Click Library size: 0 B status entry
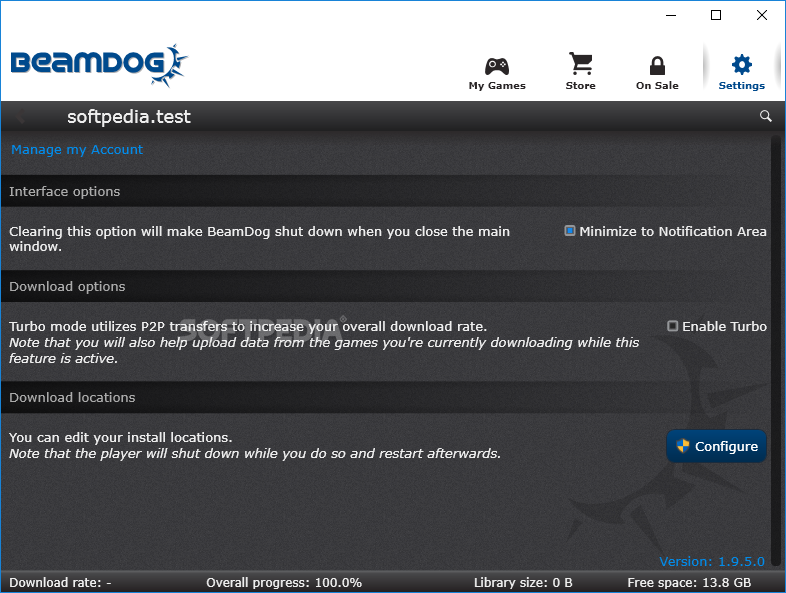786x593 pixels. coord(523,582)
